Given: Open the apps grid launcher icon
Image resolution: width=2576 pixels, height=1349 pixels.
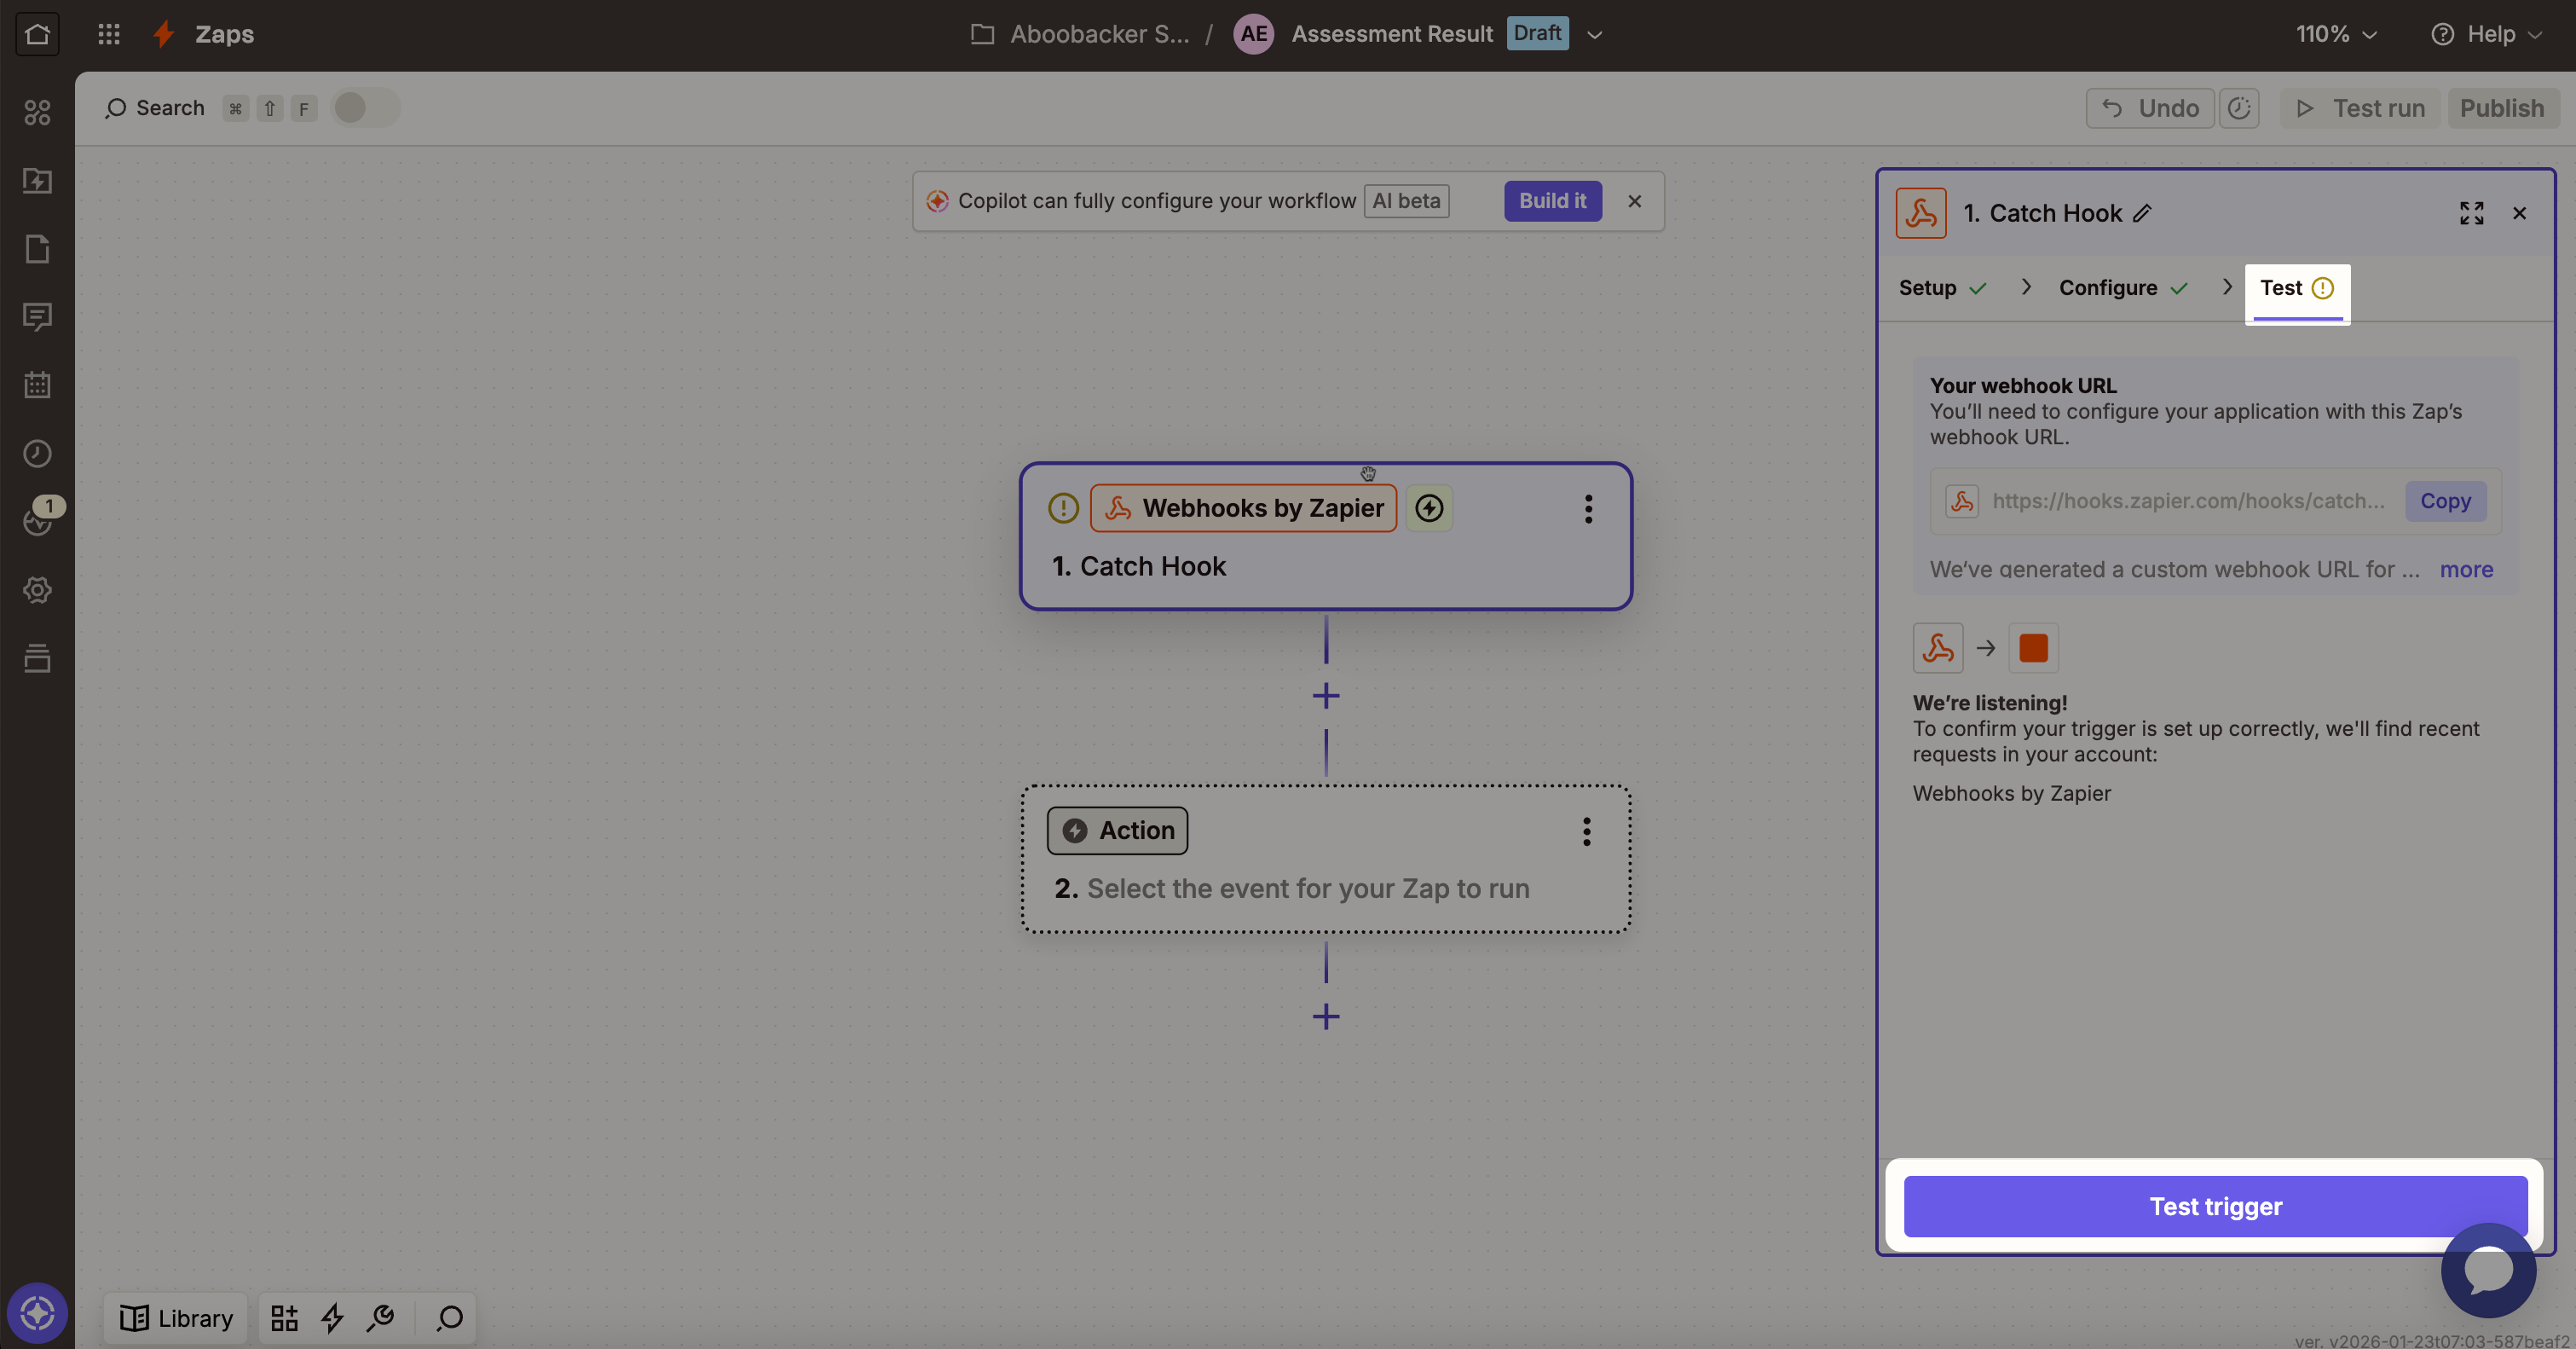Looking at the screenshot, I should pyautogui.click(x=108, y=34).
